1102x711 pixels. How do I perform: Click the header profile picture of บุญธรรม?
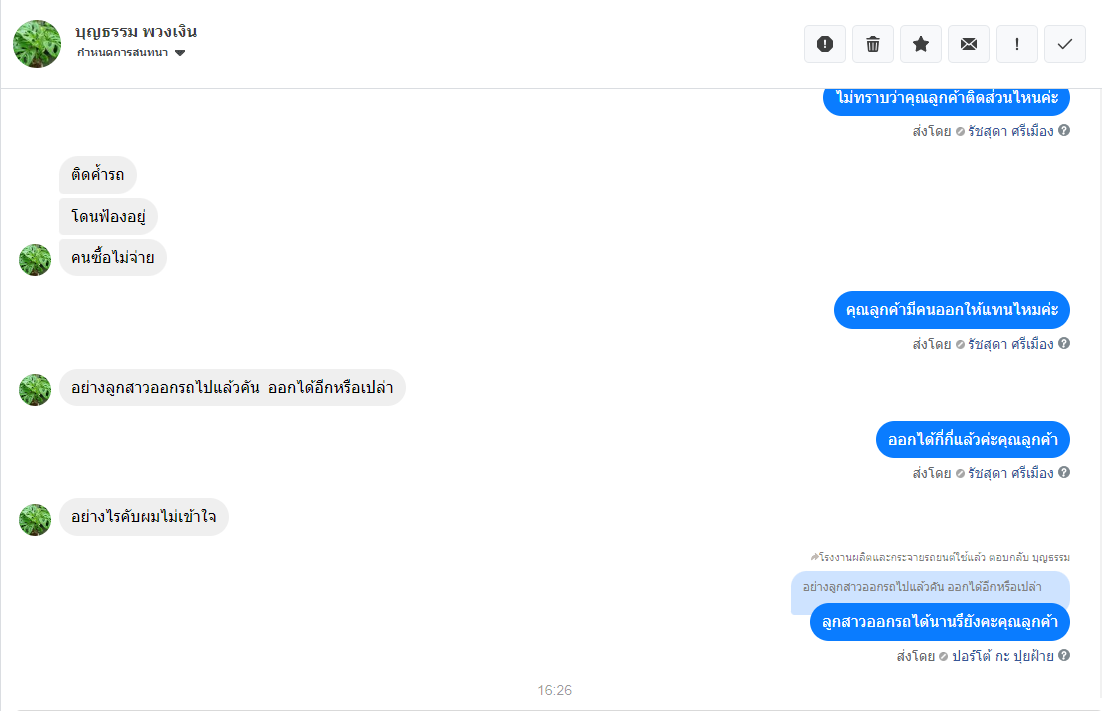point(37,44)
